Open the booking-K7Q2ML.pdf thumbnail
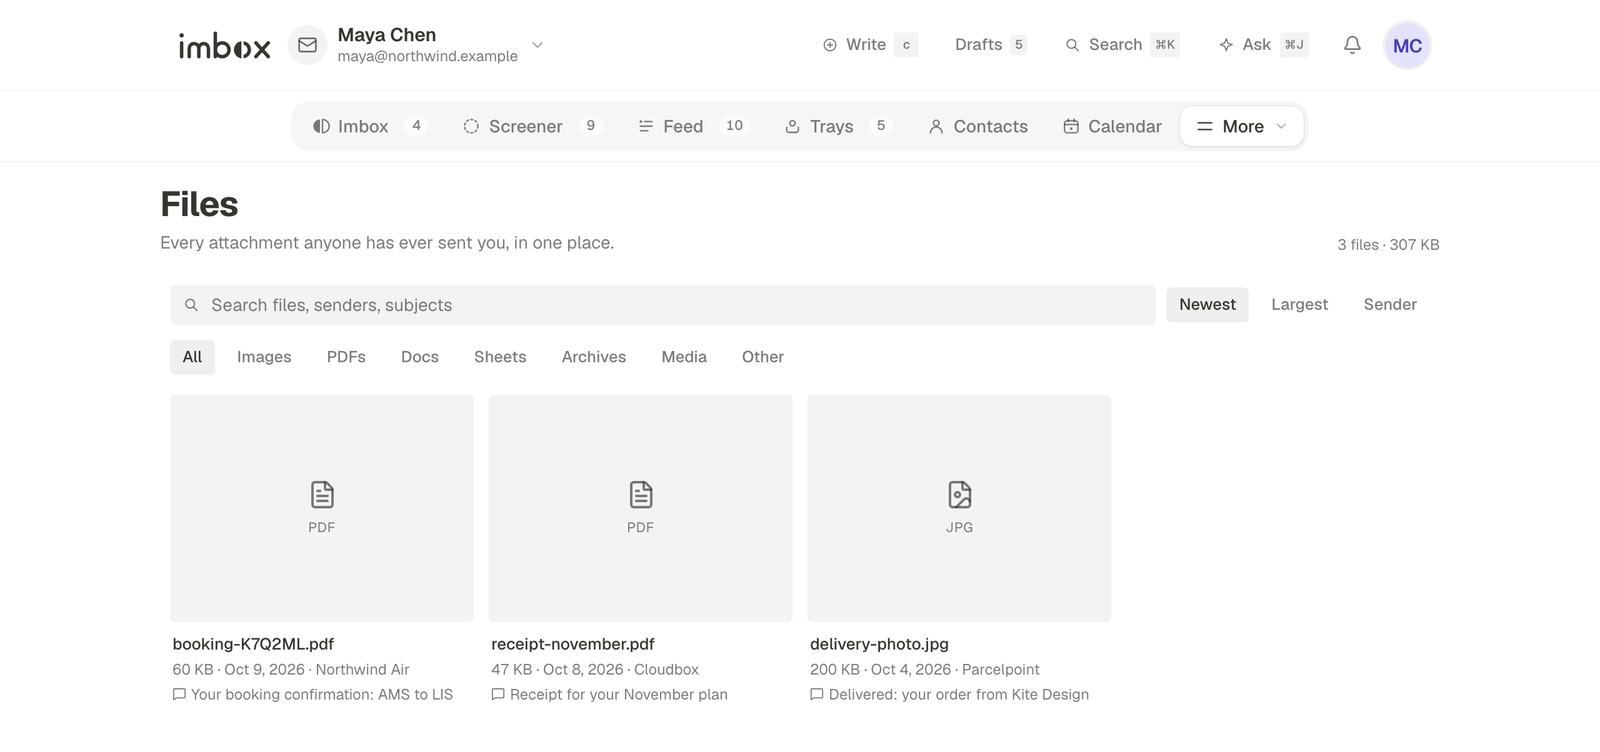The height and width of the screenshot is (752, 1600). click(322, 508)
